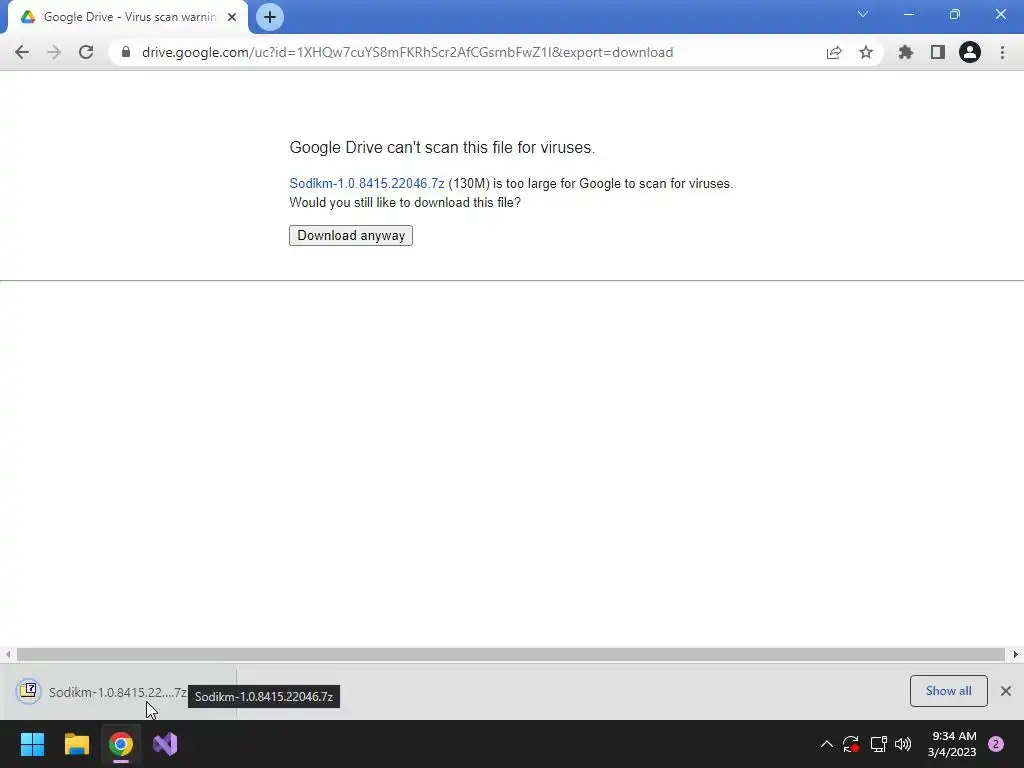Screen dimensions: 1024x768
Task: Open the network tray icon
Action: pos(878,744)
